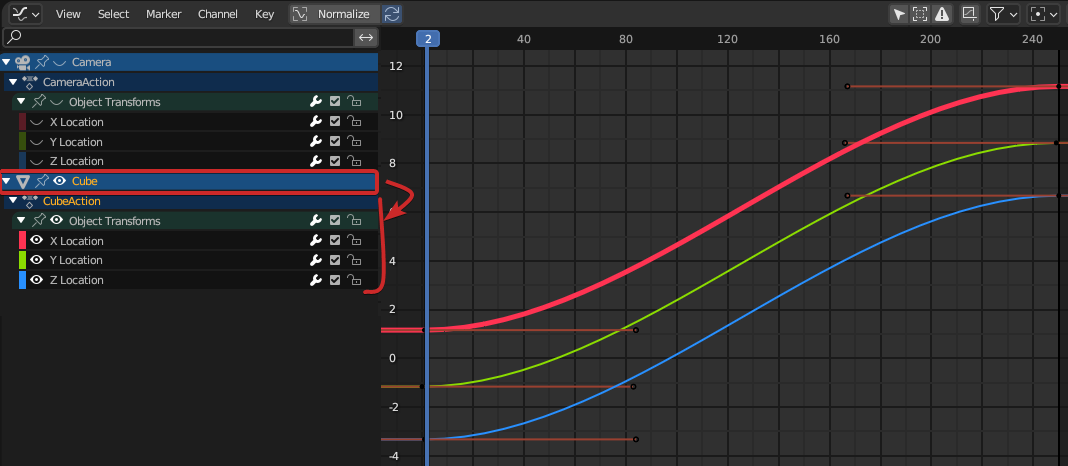The height and width of the screenshot is (466, 1068).
Task: Uncheck Cube's Z Location mute checkbox
Action: [x=334, y=280]
